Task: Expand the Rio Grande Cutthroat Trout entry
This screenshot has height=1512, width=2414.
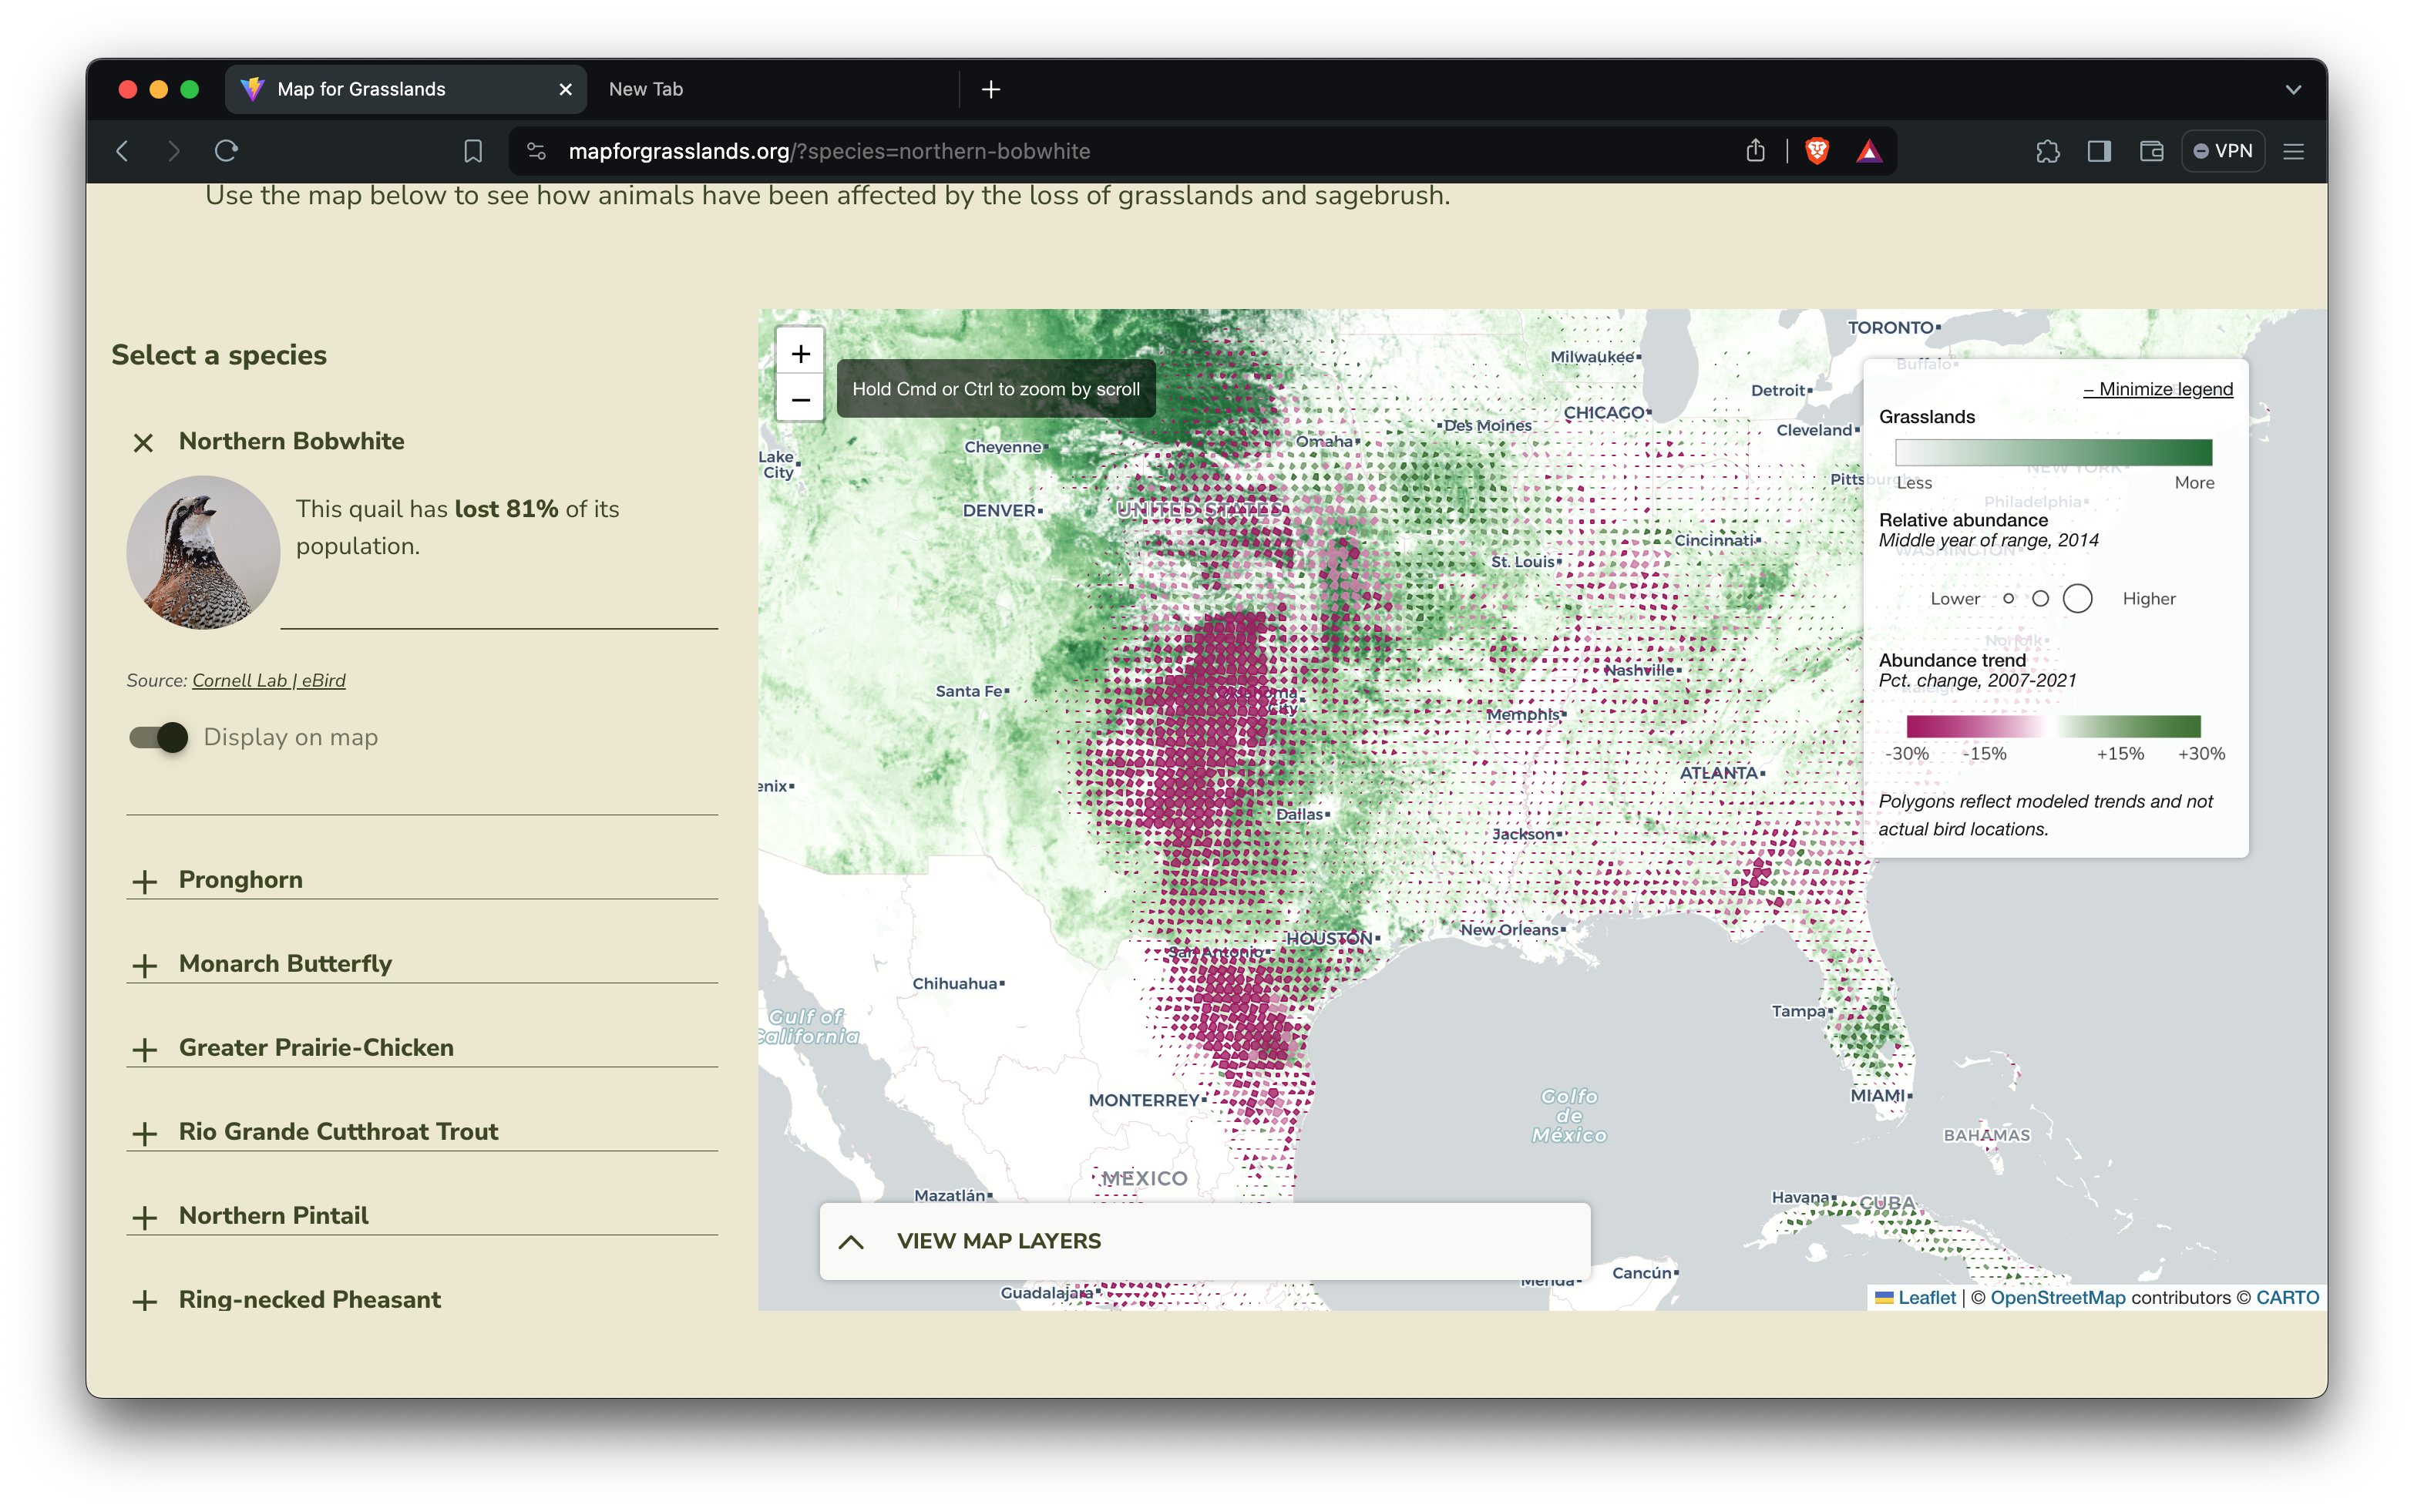Action: (146, 1133)
